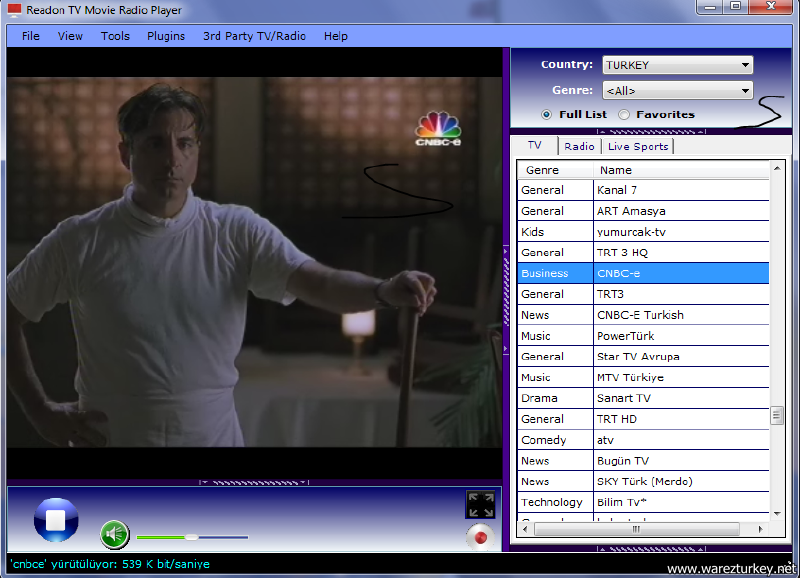Sort channels by the Name column header
The image size is (800, 578).
[681, 170]
